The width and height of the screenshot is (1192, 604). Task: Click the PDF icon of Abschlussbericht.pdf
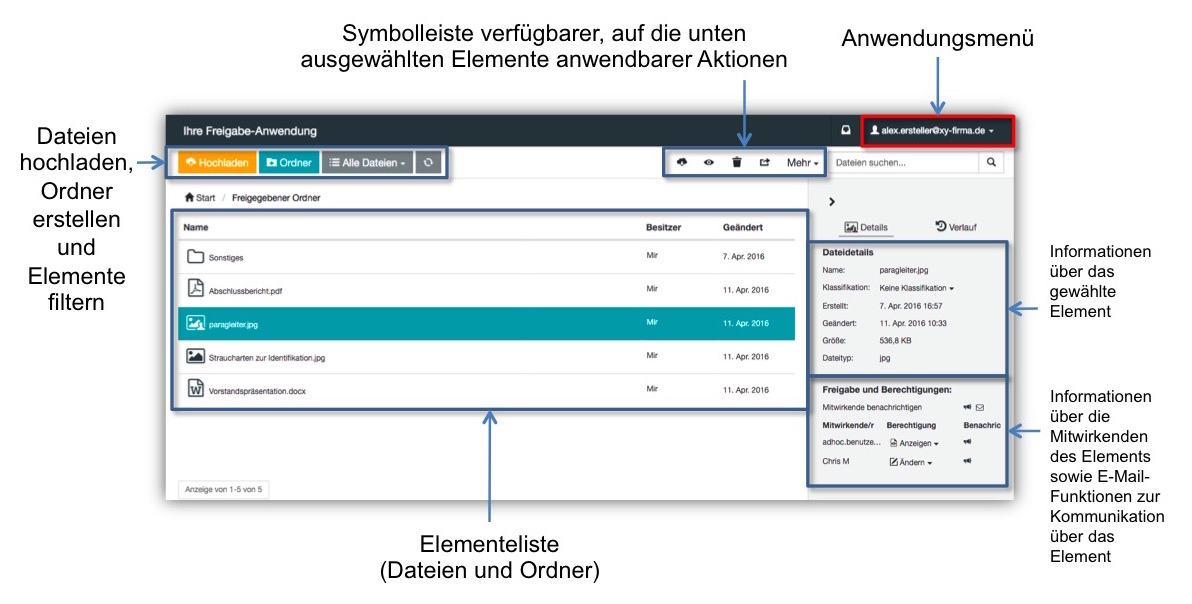tap(195, 289)
